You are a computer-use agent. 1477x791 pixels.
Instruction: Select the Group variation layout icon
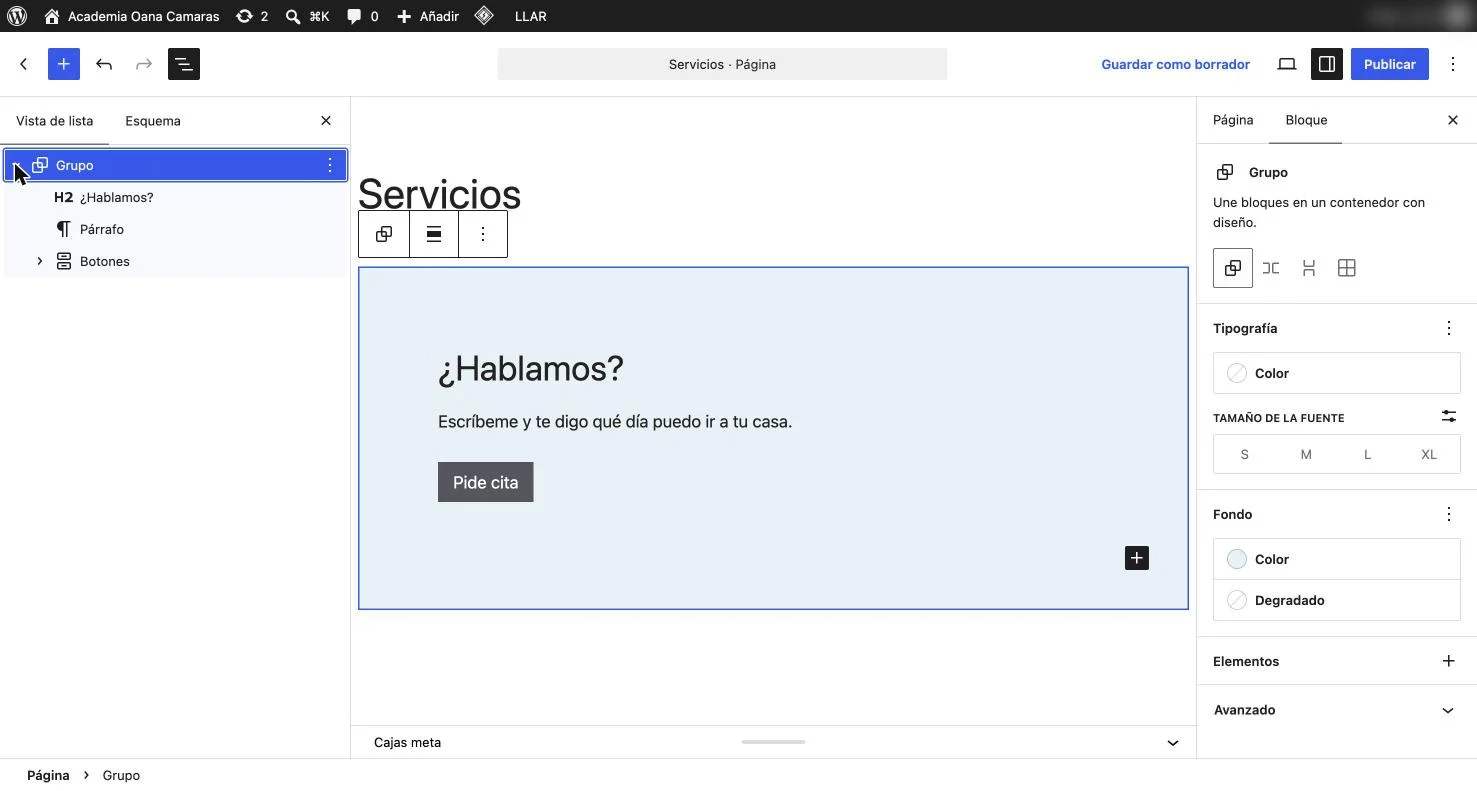point(1233,268)
